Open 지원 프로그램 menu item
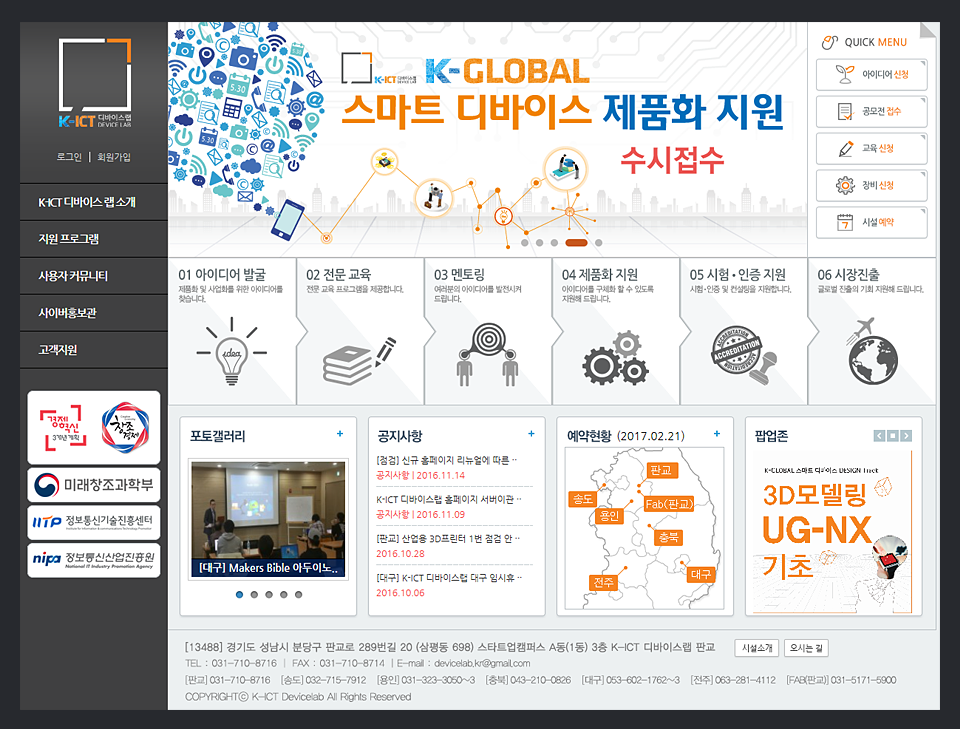The height and width of the screenshot is (729, 960). 94,239
